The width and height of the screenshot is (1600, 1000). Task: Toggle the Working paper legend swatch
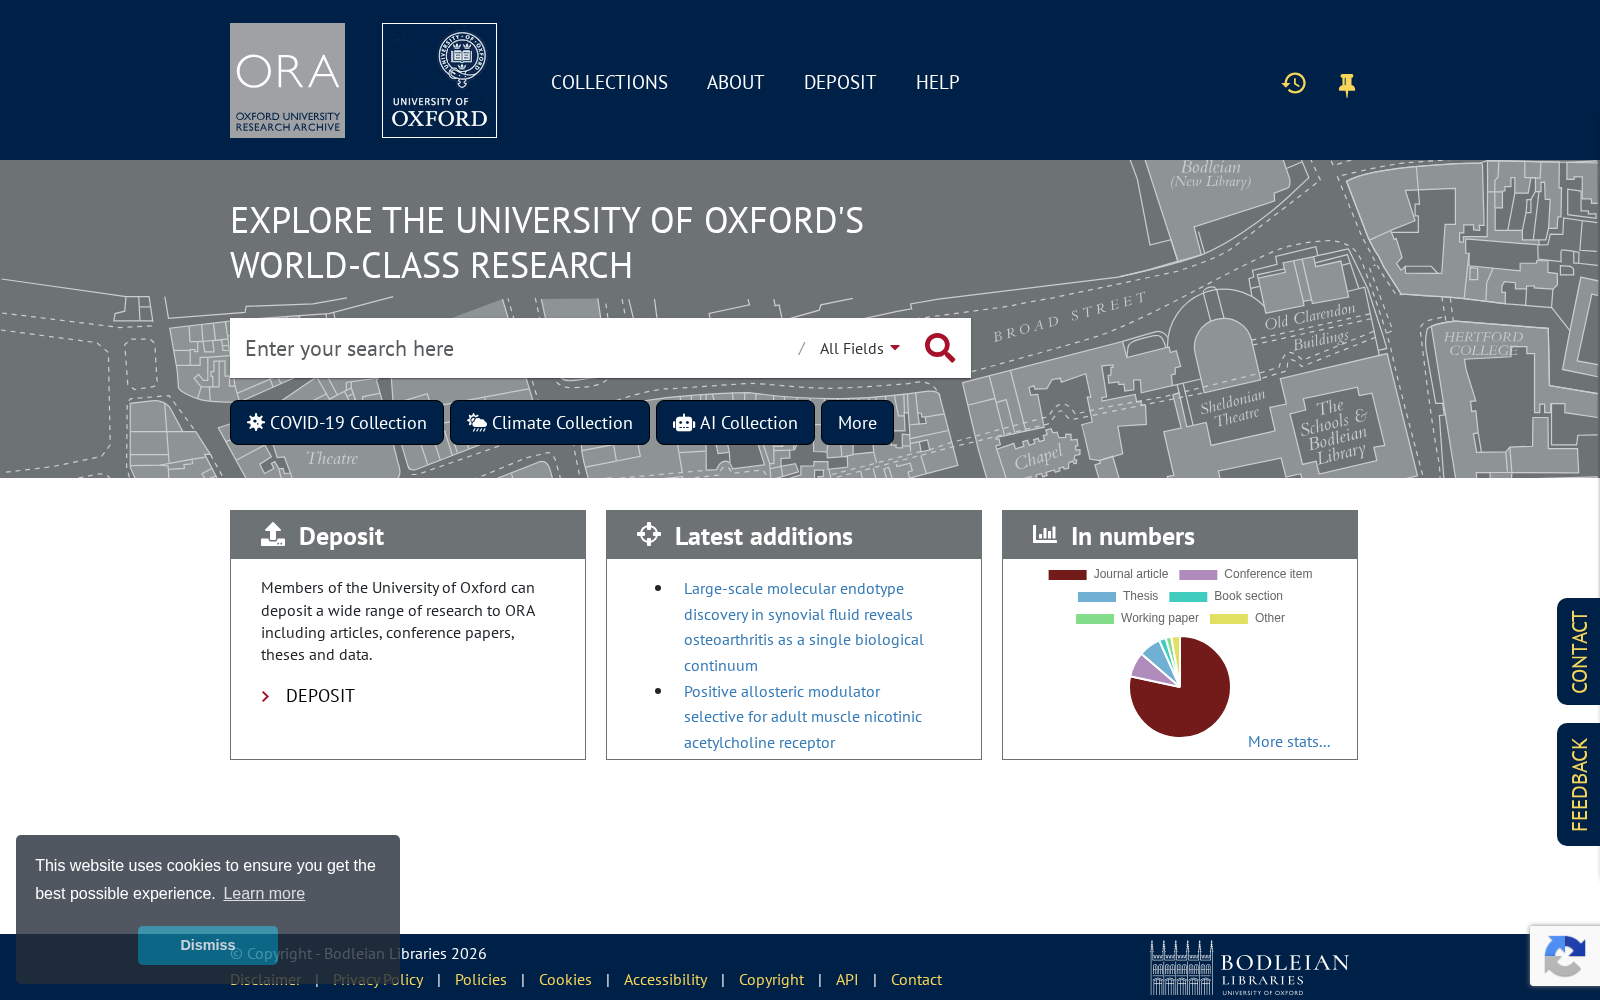click(x=1095, y=618)
